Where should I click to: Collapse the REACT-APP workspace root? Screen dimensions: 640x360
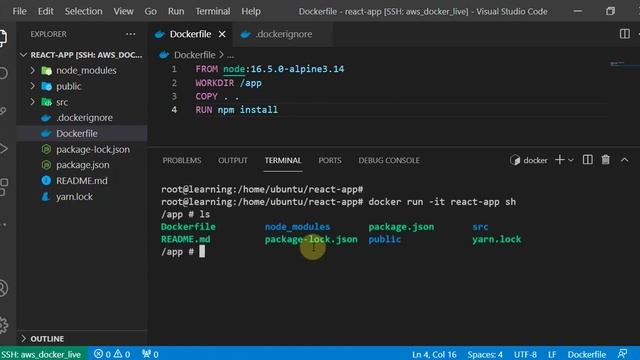[x=24, y=55]
